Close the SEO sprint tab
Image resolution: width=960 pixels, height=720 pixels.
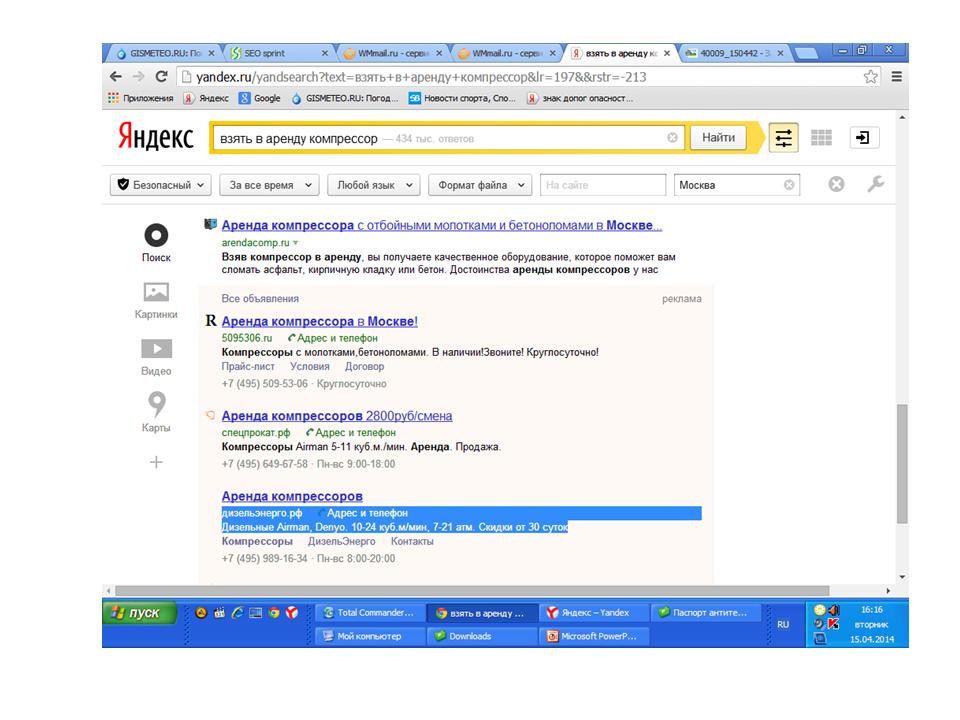point(324,53)
